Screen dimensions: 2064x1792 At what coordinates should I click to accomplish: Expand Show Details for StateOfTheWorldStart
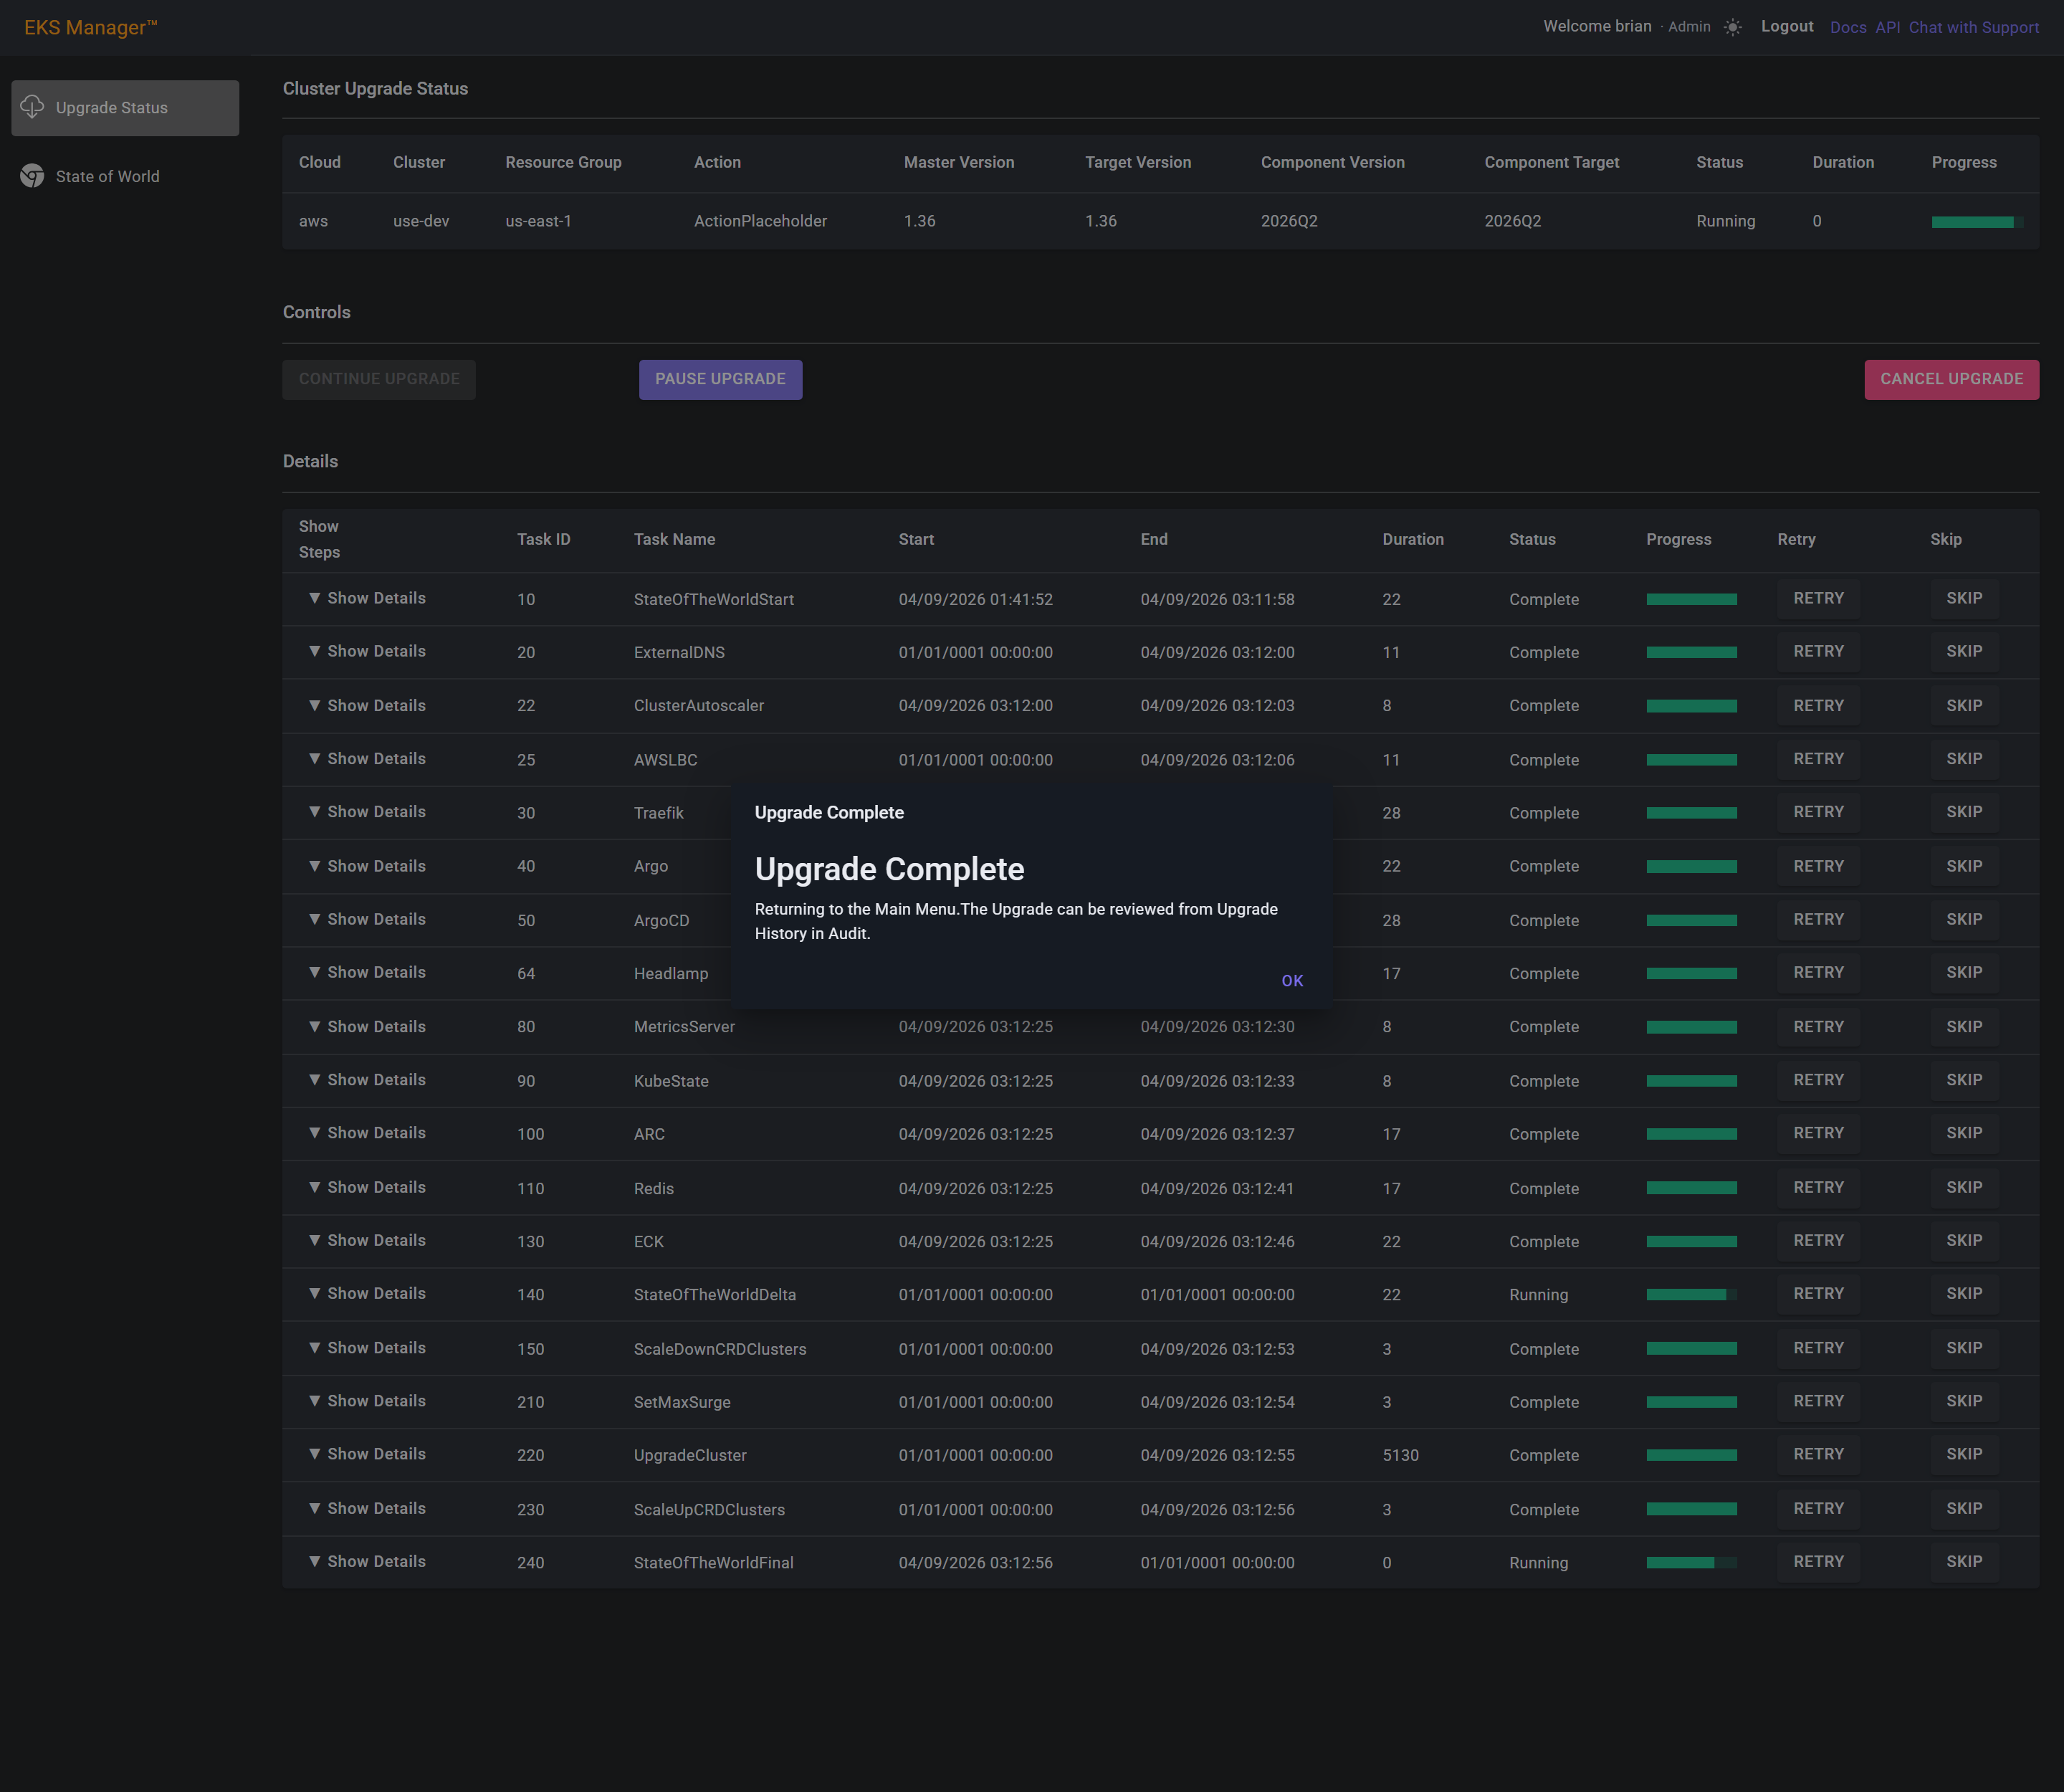(367, 598)
